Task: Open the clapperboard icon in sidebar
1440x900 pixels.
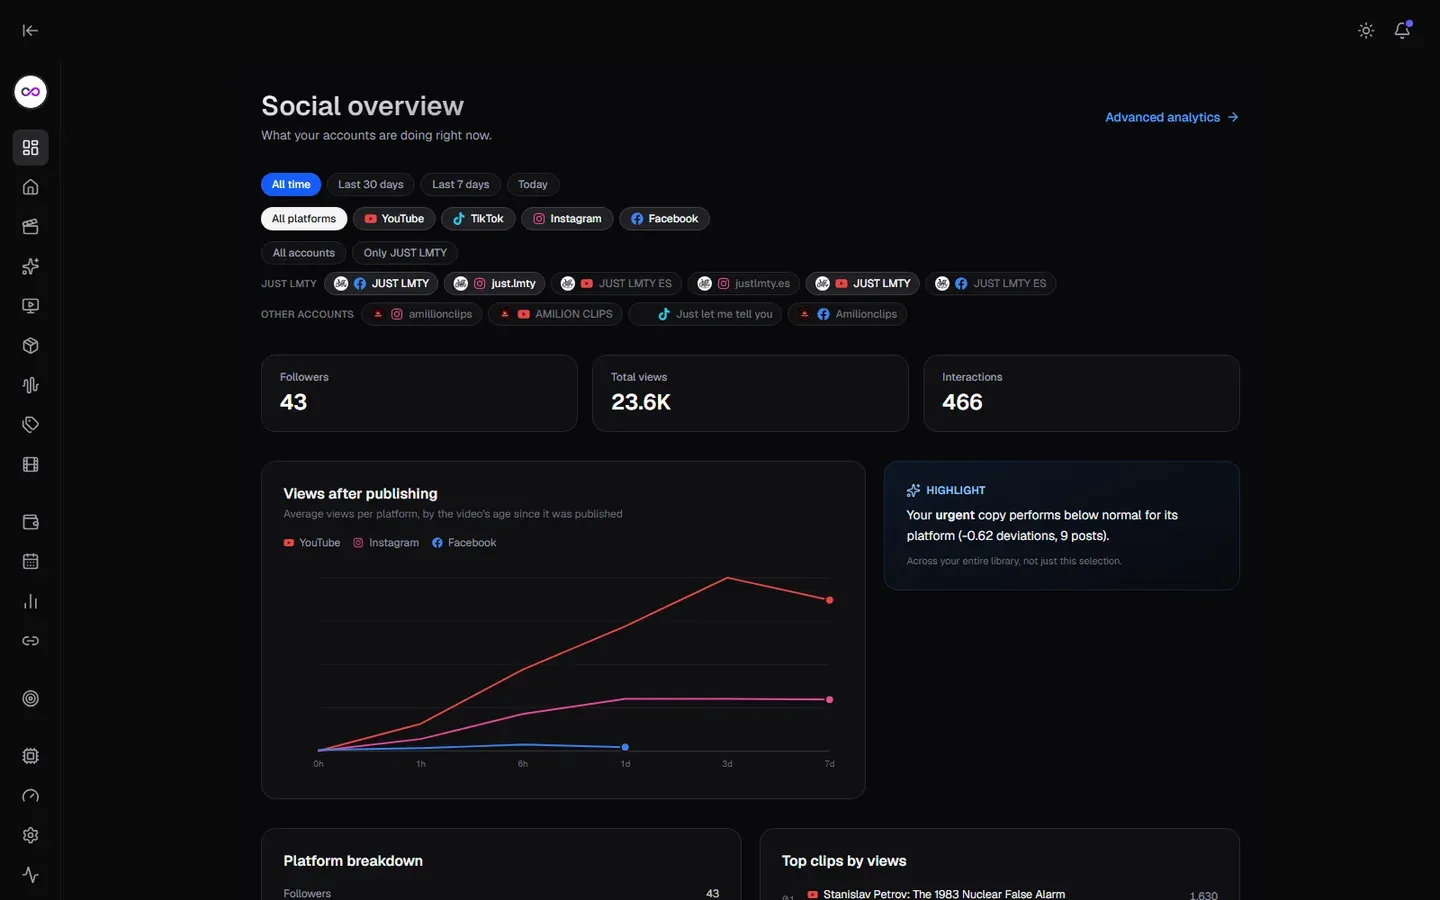Action: (x=31, y=227)
